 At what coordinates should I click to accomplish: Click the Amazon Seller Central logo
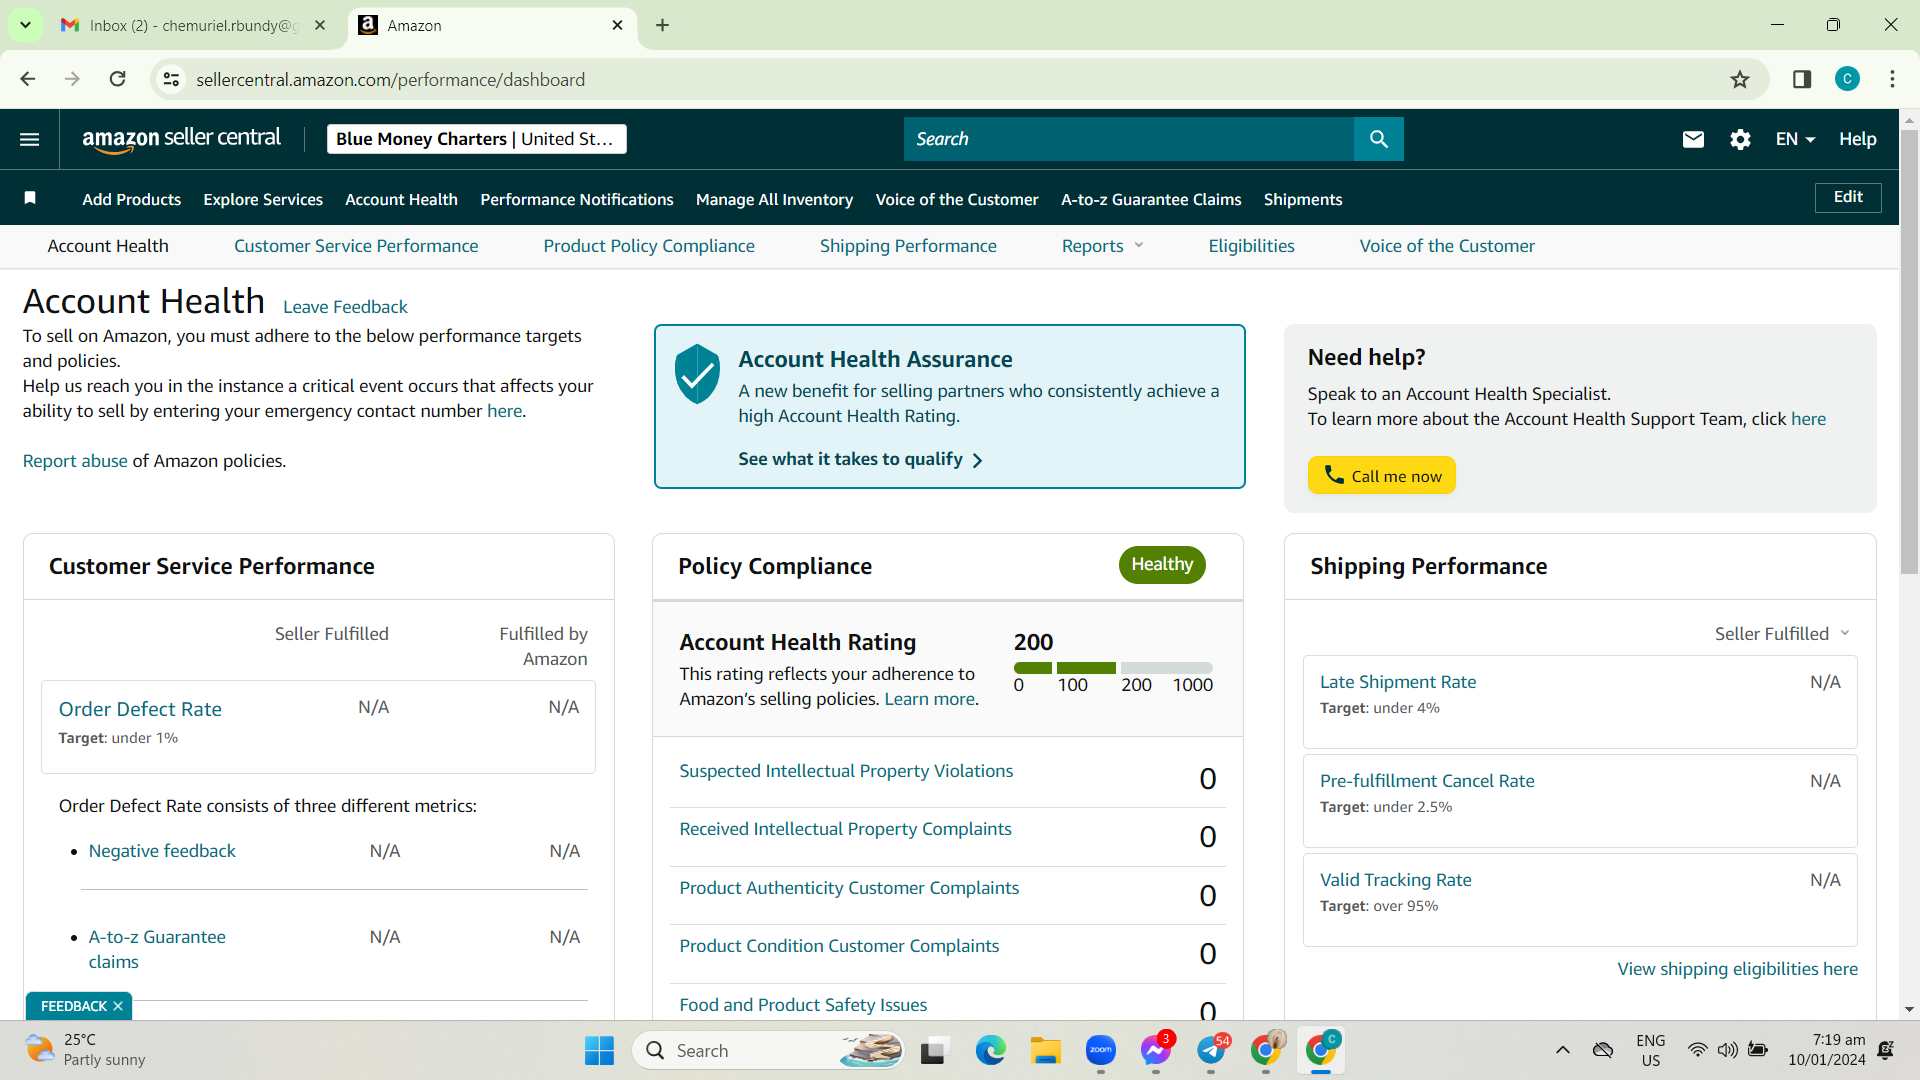181,139
